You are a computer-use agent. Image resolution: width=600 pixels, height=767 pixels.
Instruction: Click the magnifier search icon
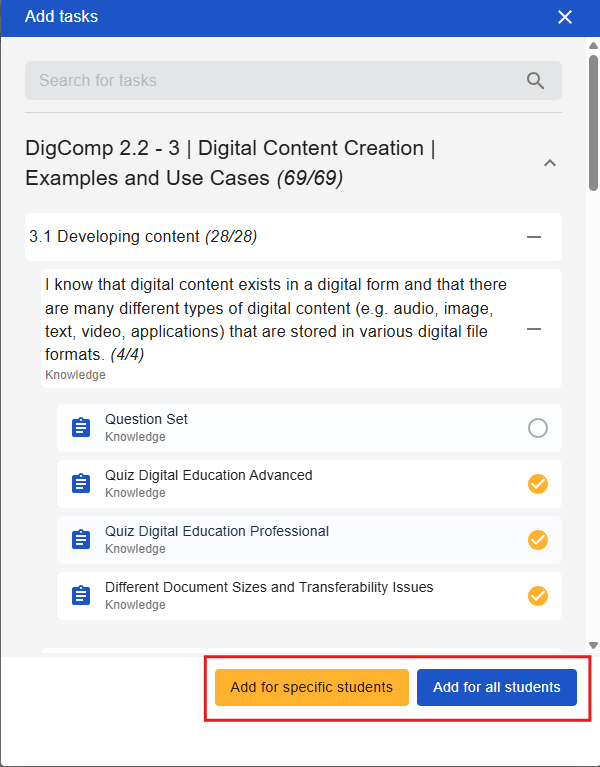535,81
